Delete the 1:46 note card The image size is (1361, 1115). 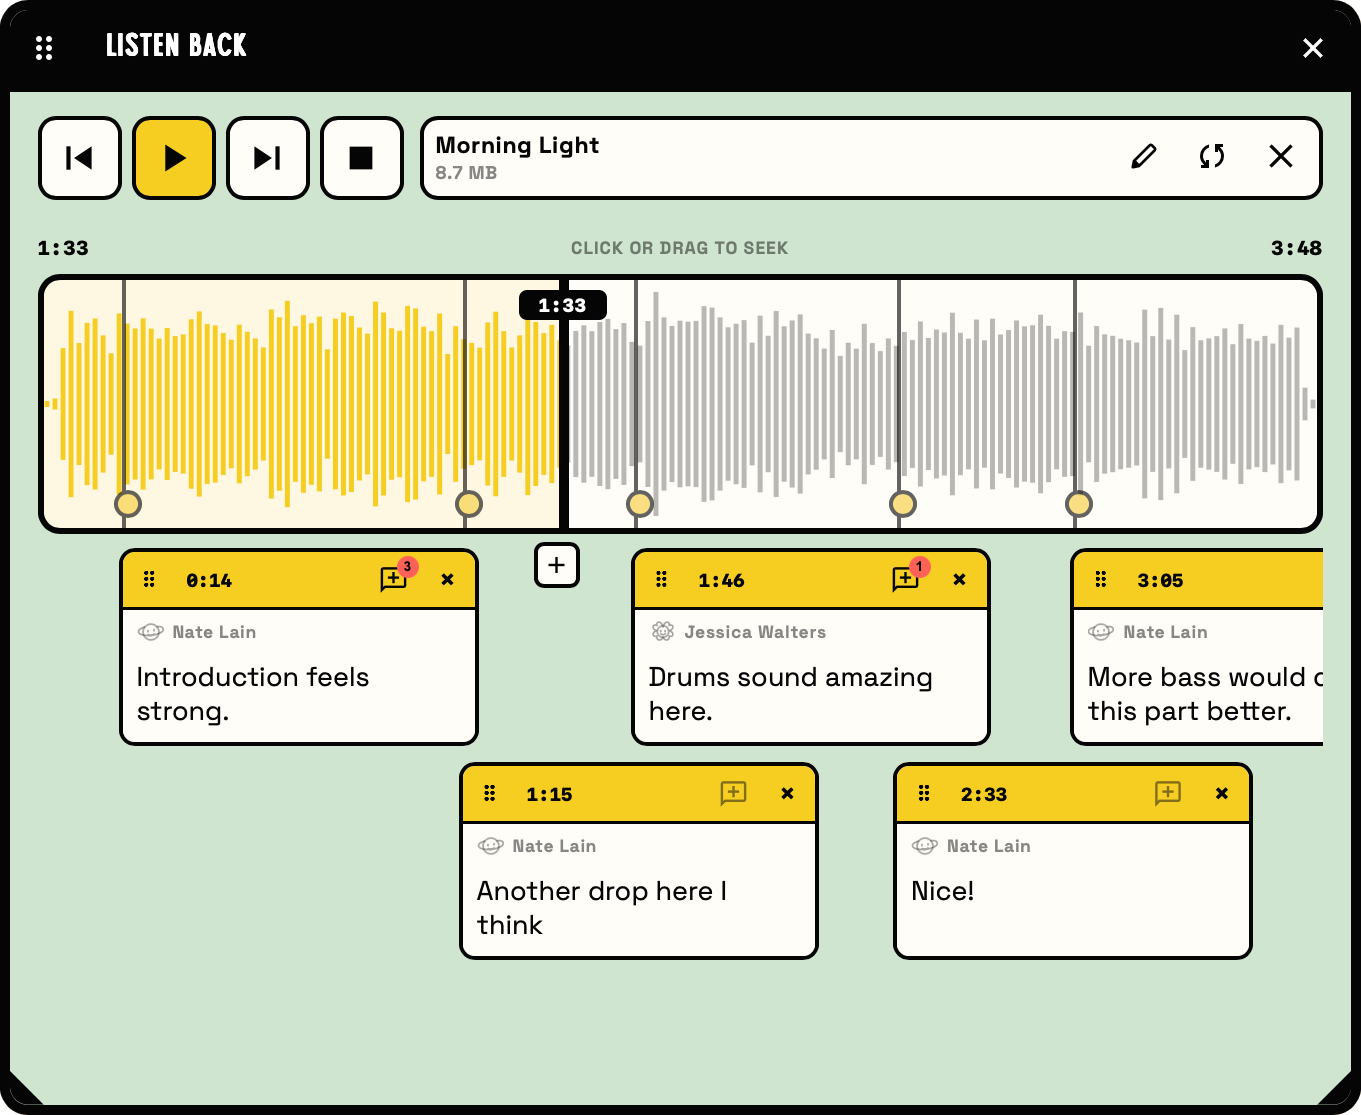(x=960, y=579)
